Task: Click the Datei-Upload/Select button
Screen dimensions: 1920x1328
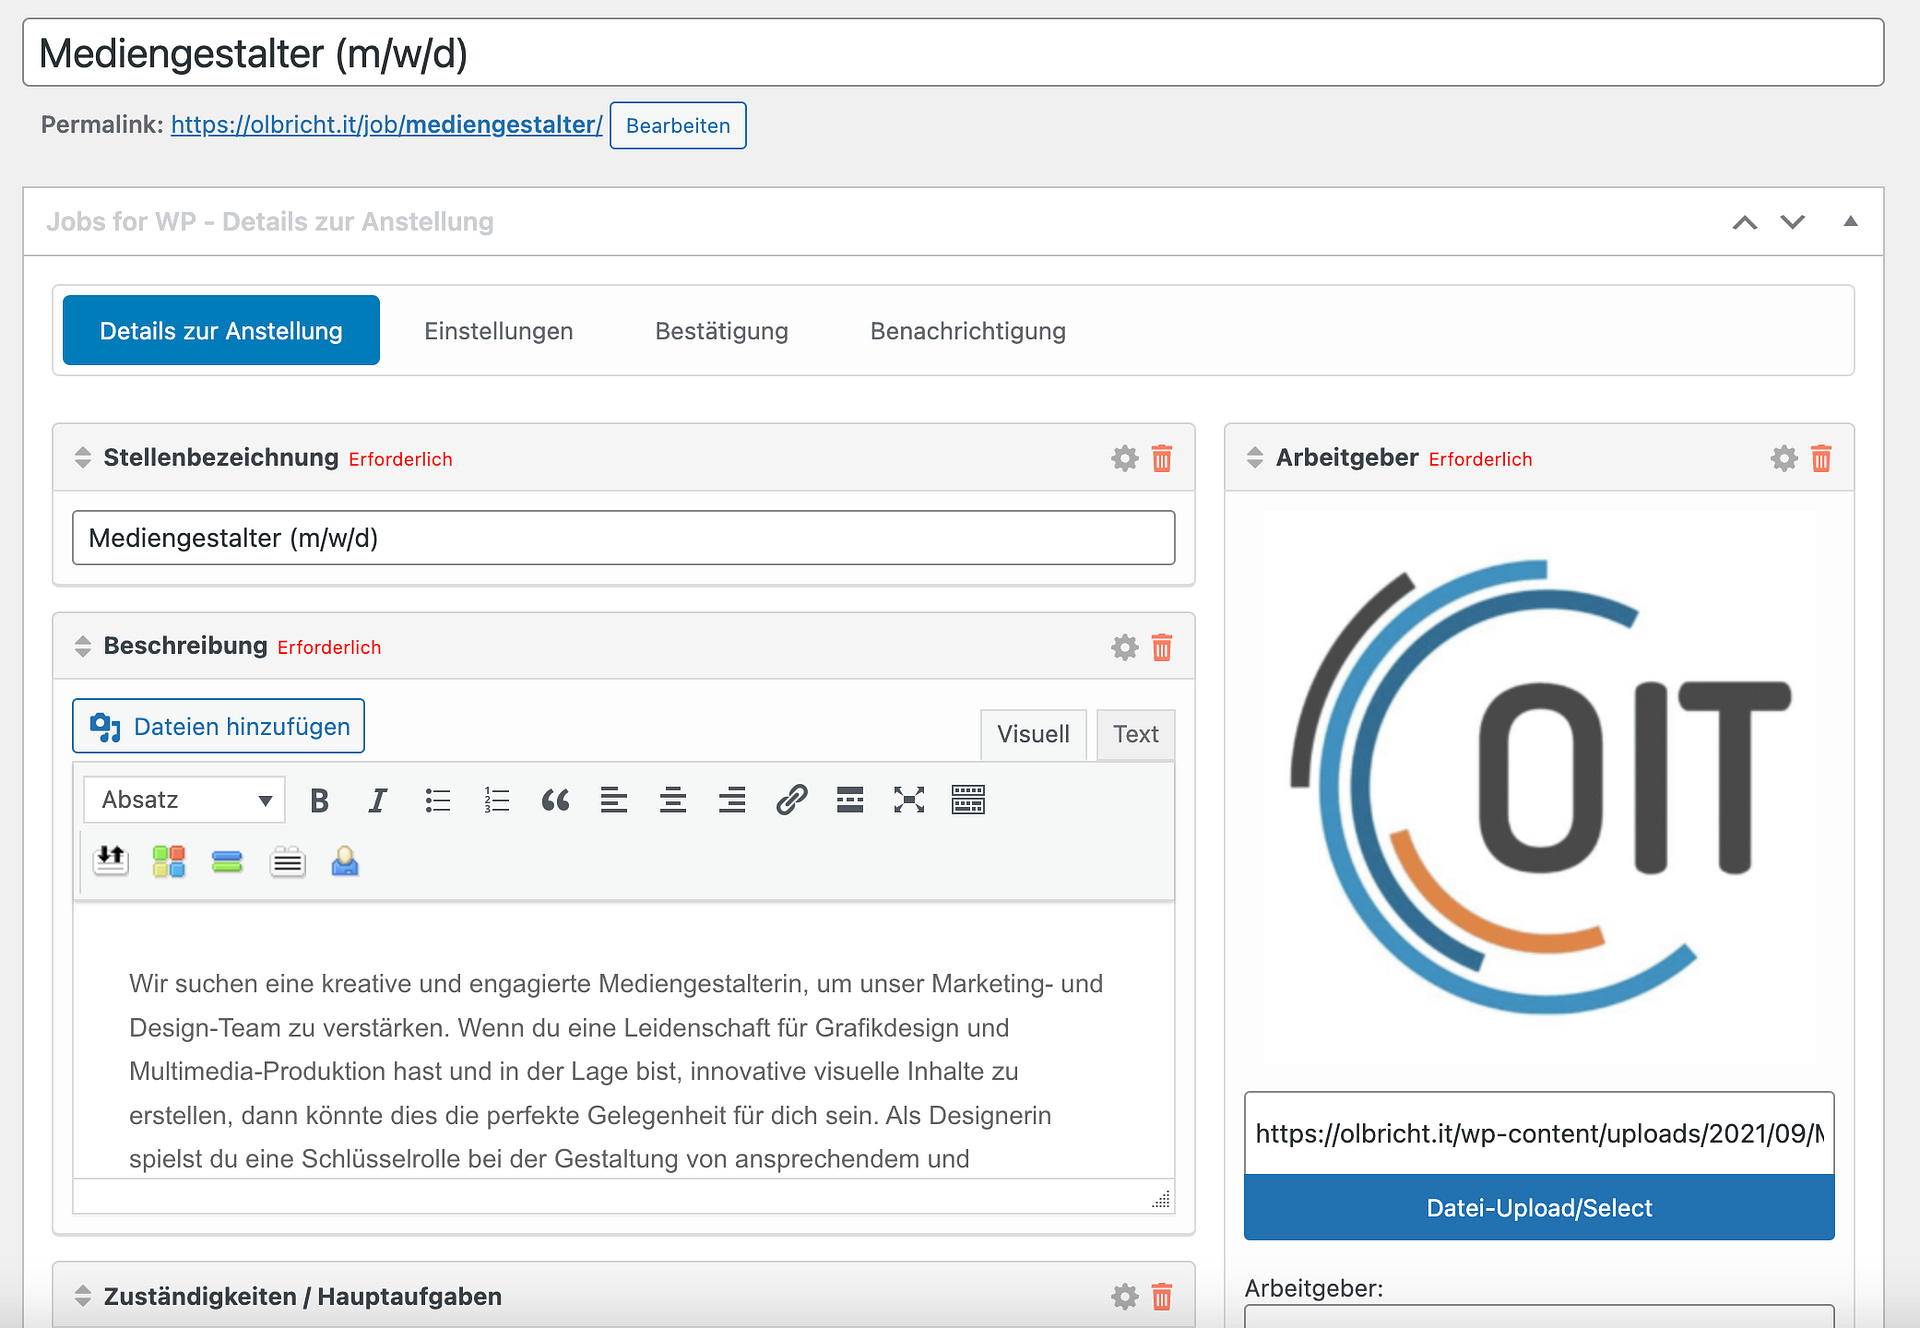Action: pyautogui.click(x=1539, y=1207)
